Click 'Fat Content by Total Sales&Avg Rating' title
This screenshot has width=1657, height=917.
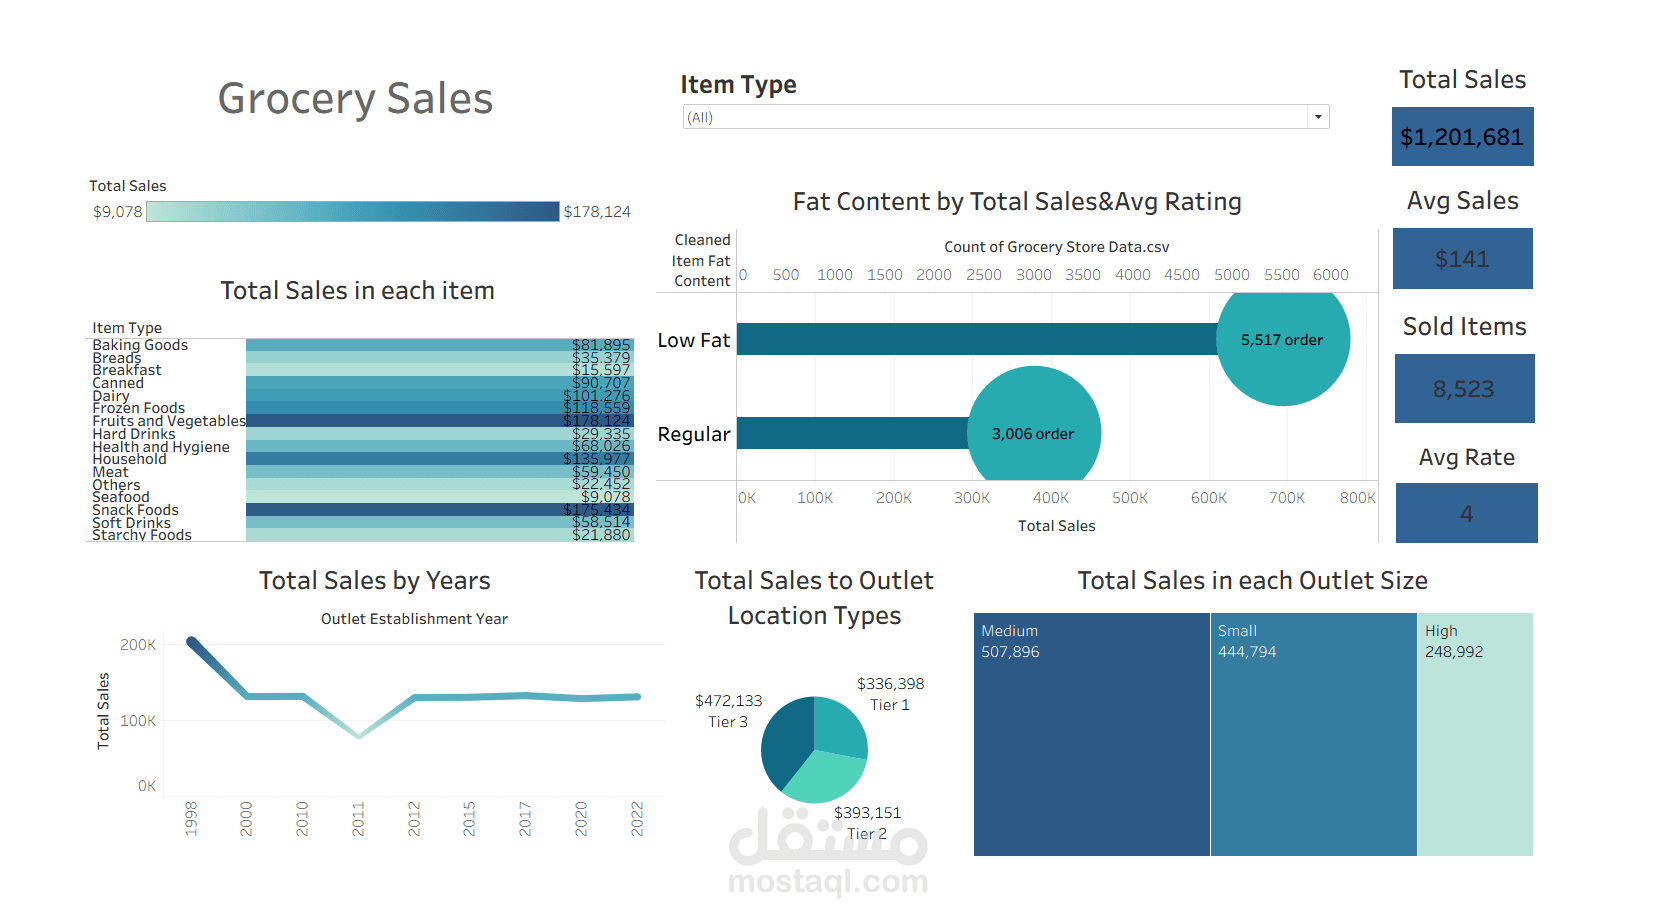[x=1017, y=202]
